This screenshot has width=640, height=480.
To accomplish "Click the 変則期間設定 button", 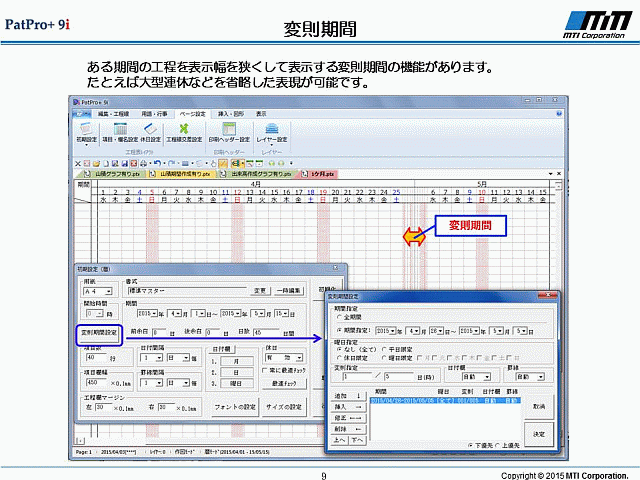I will coord(99,334).
